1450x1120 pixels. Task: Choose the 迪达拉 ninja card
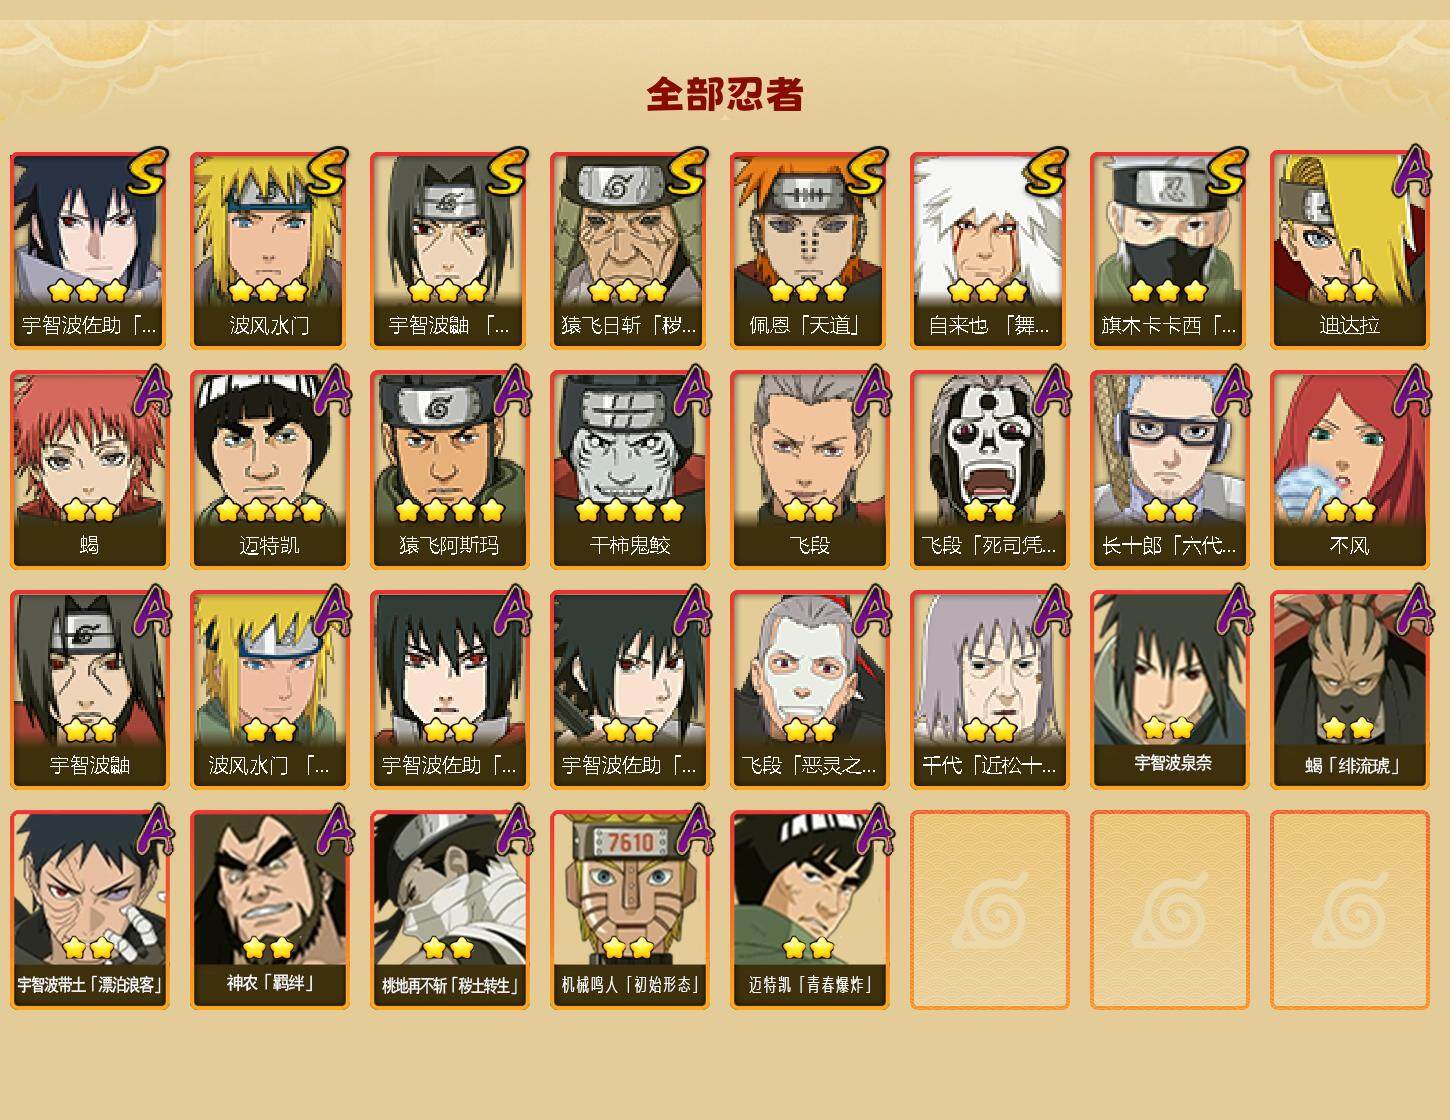(1349, 250)
